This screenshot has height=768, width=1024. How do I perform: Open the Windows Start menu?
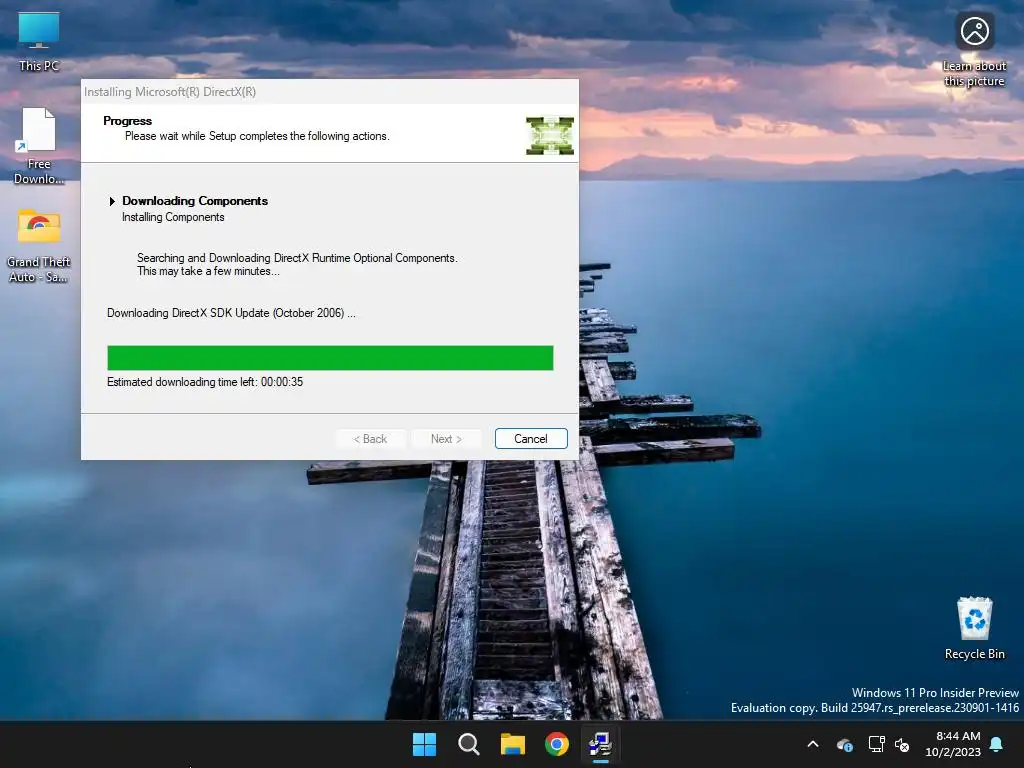click(x=424, y=744)
